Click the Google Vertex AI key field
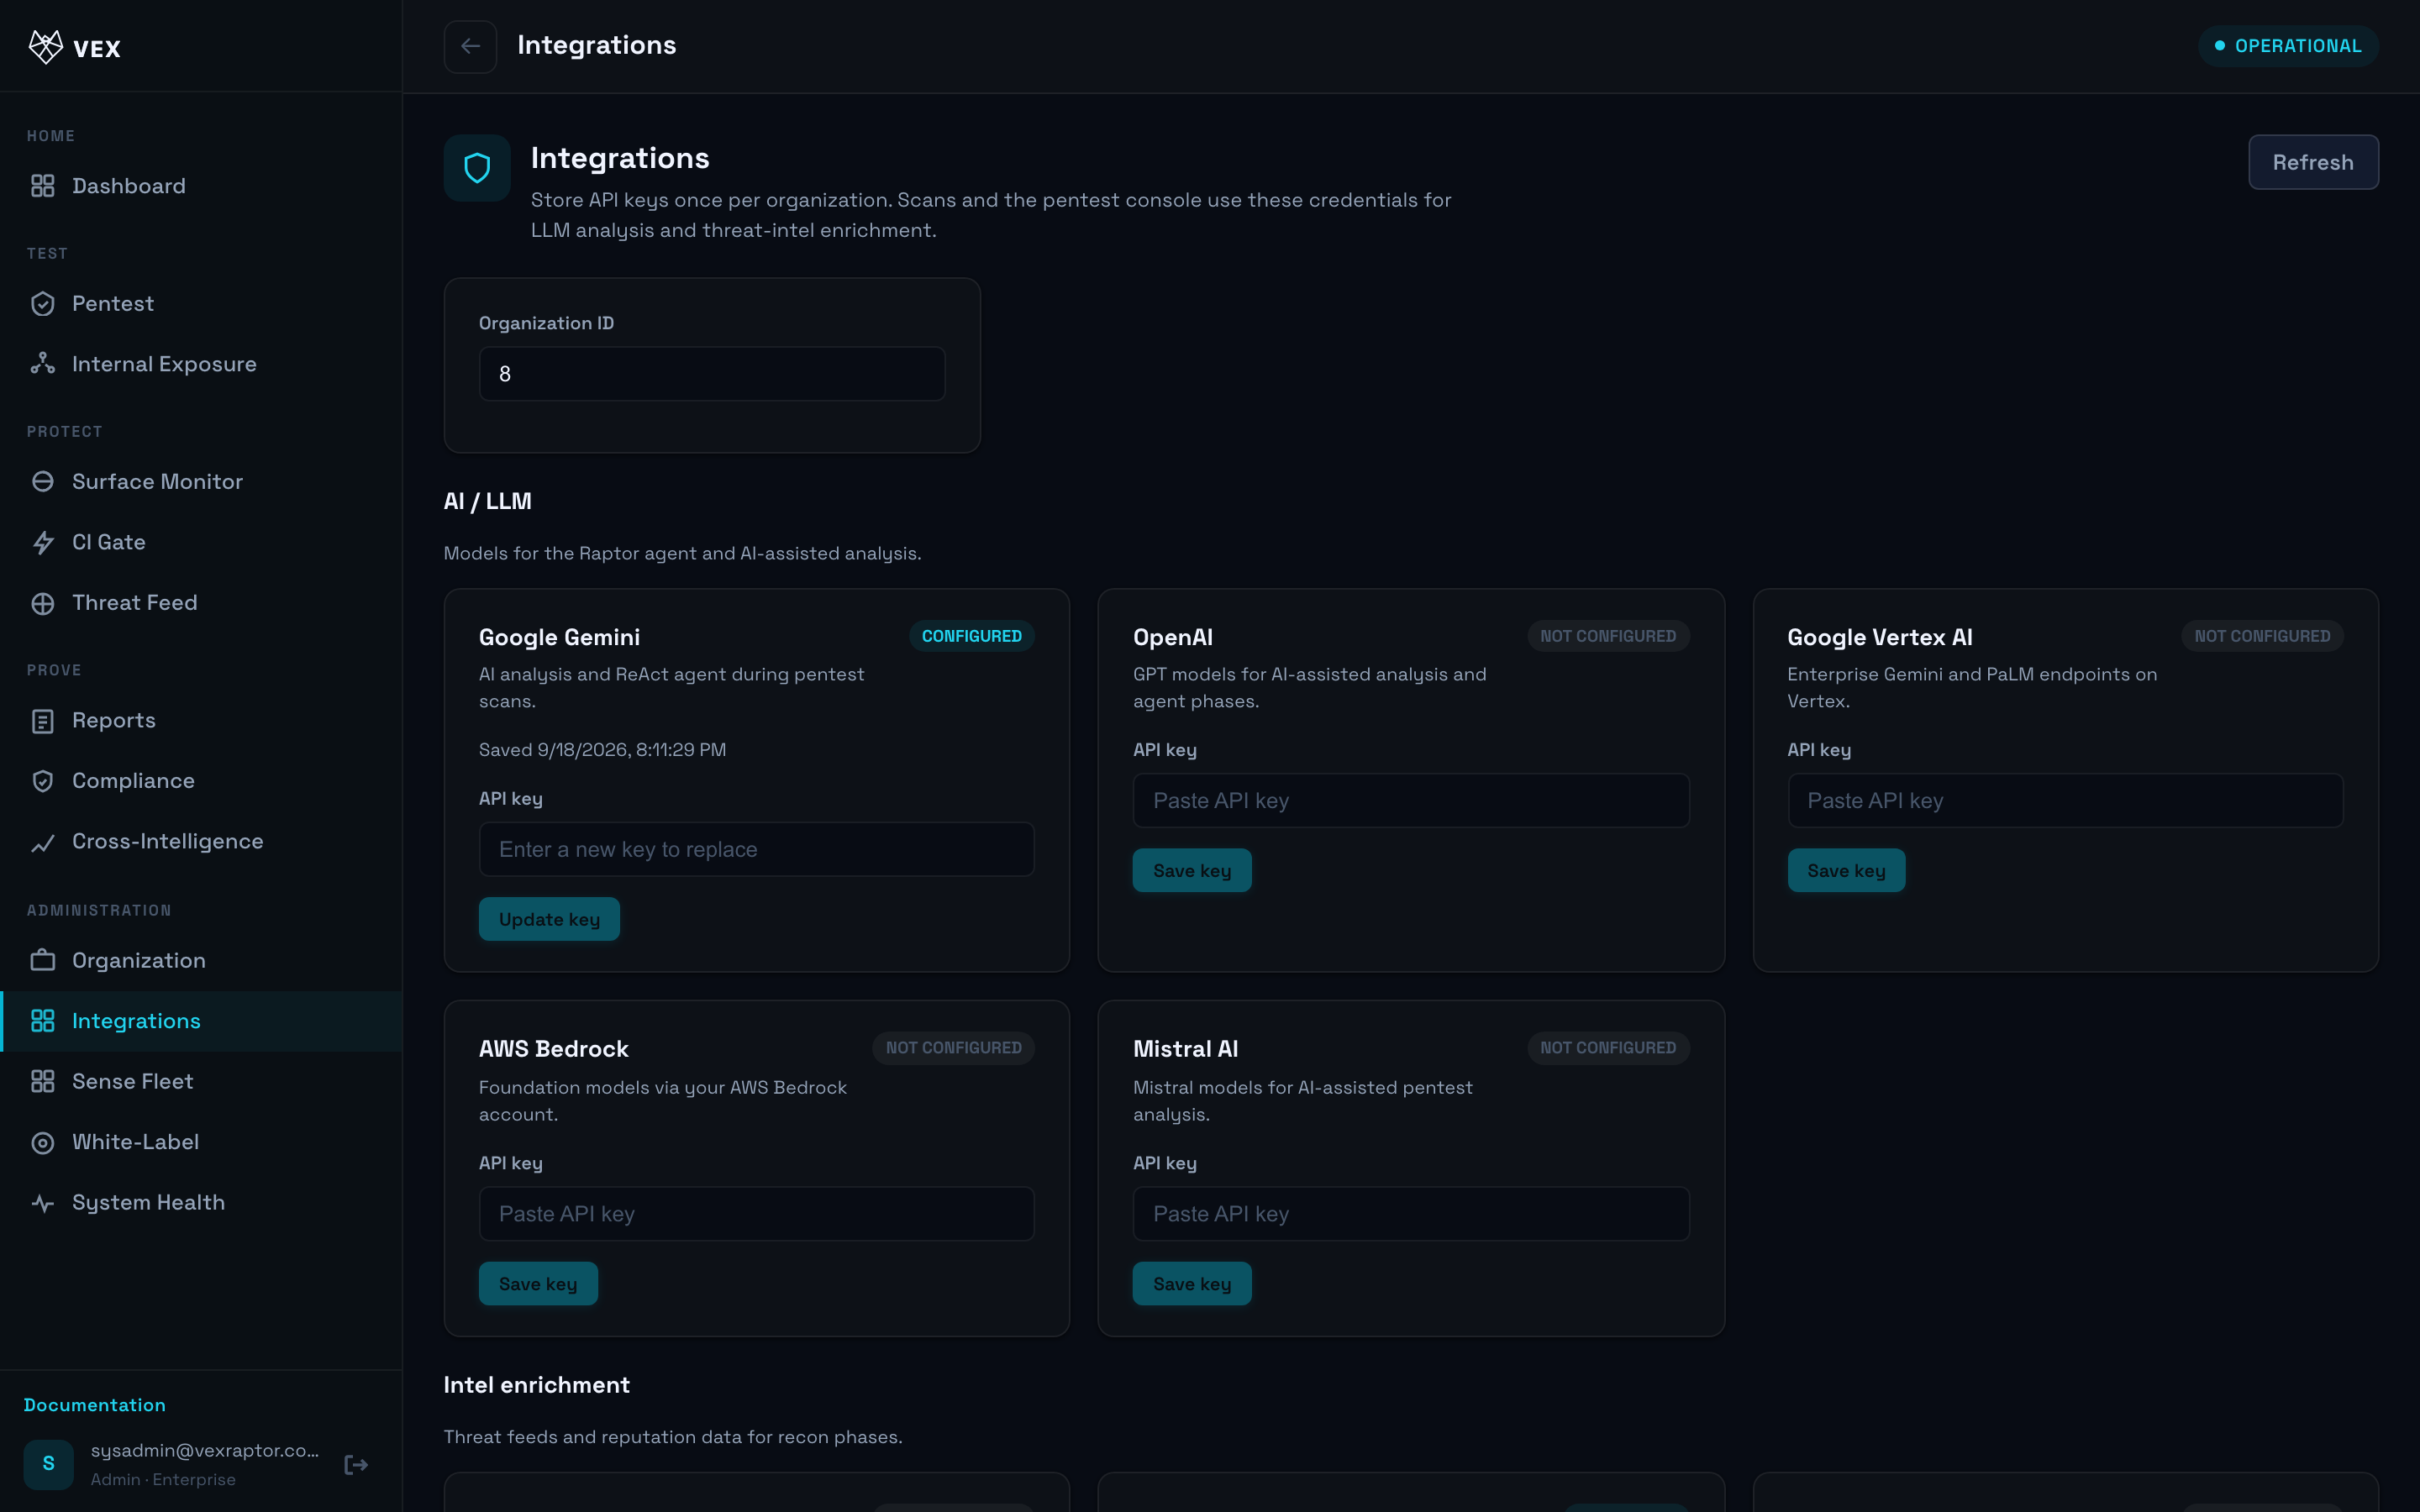This screenshot has width=2420, height=1512. point(2065,800)
